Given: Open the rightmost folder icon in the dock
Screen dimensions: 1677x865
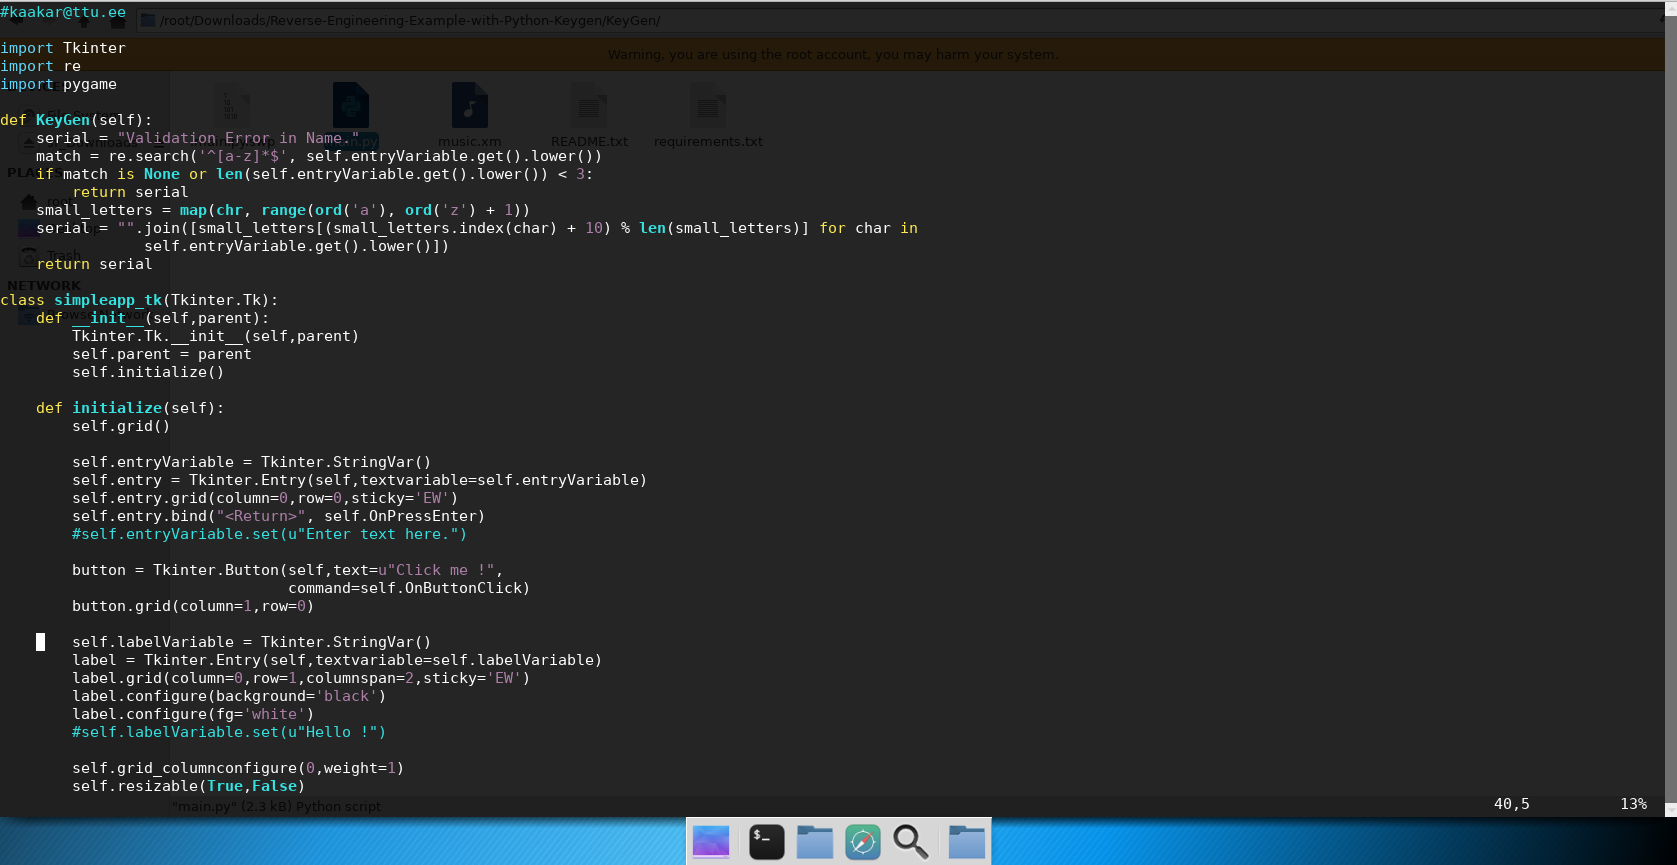Looking at the screenshot, I should 967,842.
